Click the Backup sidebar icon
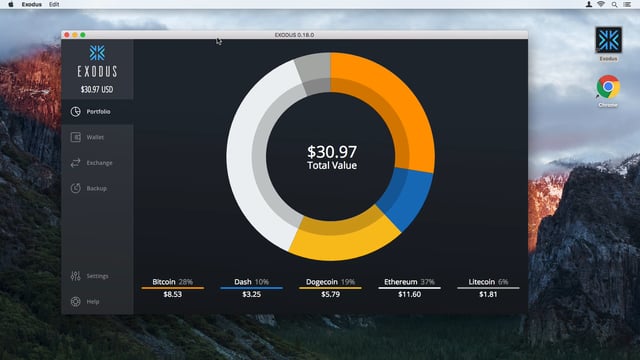The height and width of the screenshot is (360, 640). tap(76, 188)
